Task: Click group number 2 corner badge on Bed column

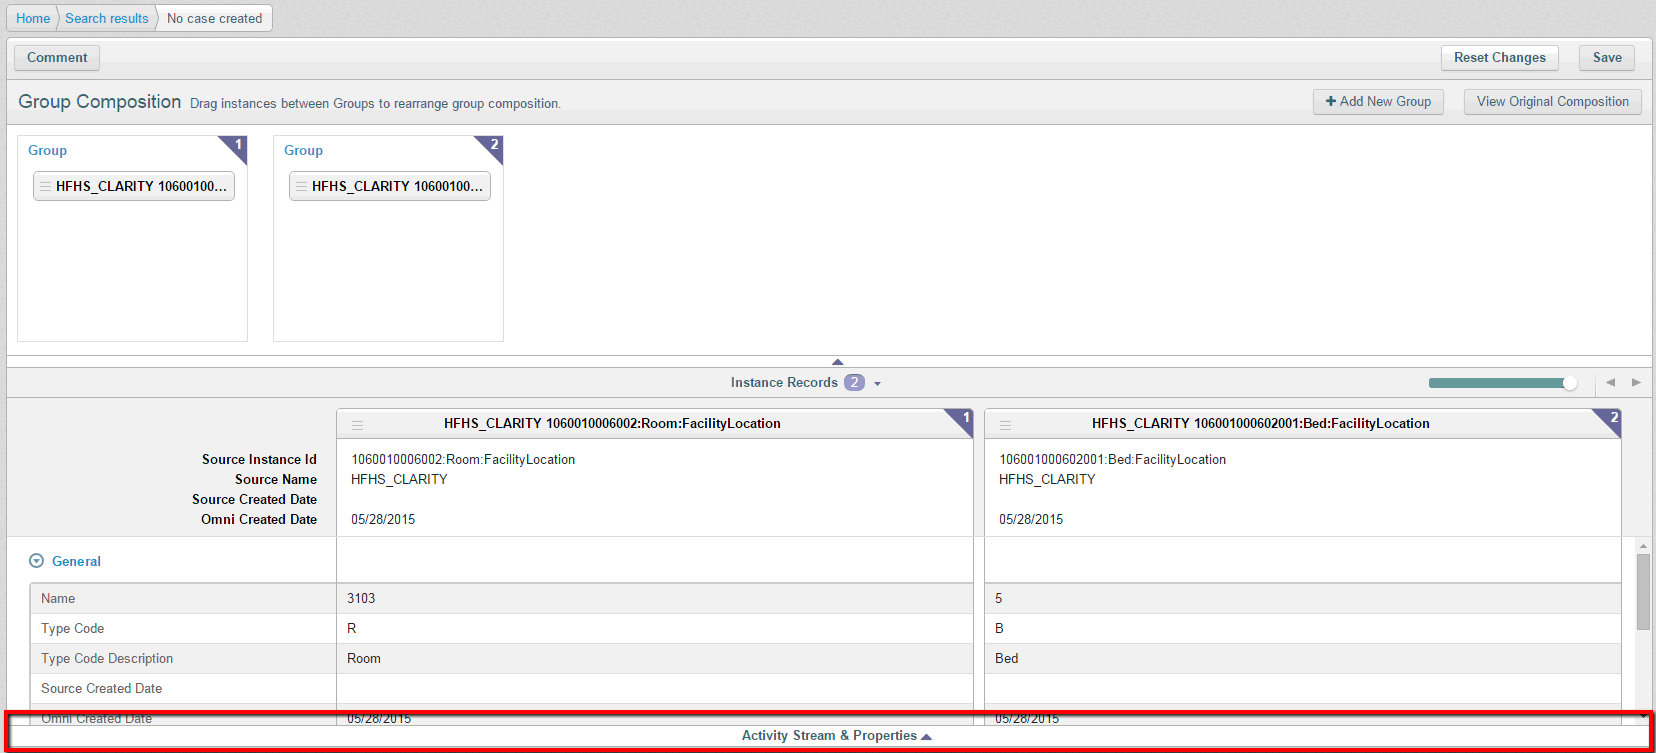Action: tap(1611, 418)
